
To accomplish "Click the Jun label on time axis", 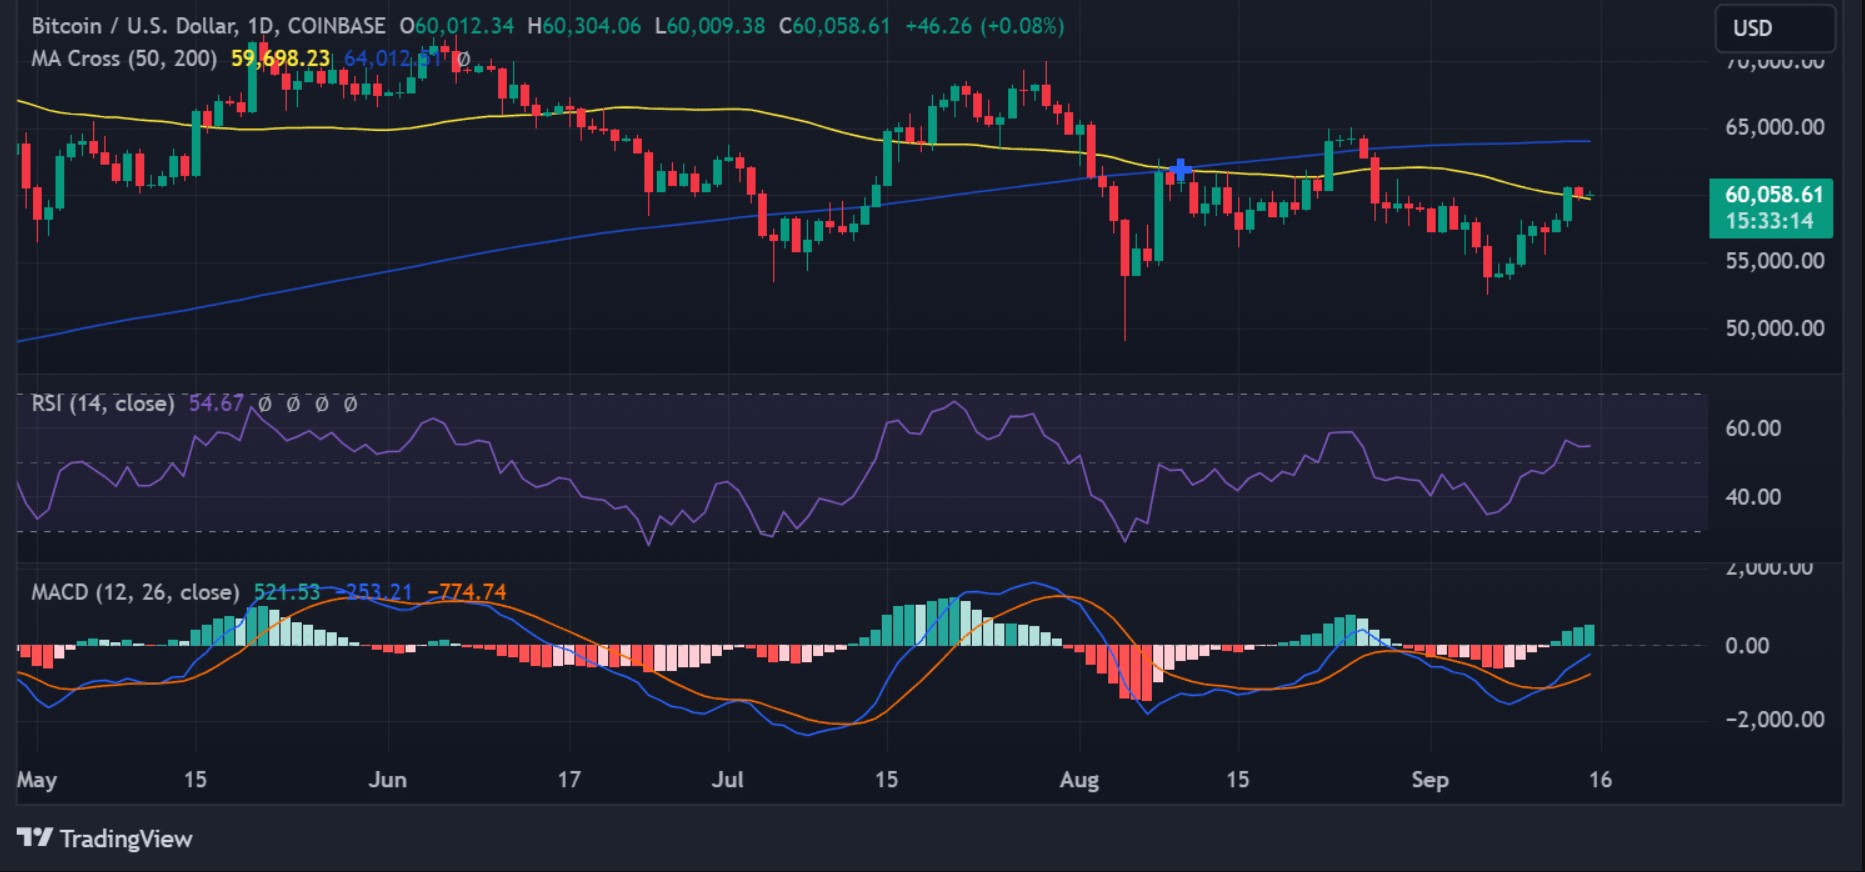I will tap(387, 780).
